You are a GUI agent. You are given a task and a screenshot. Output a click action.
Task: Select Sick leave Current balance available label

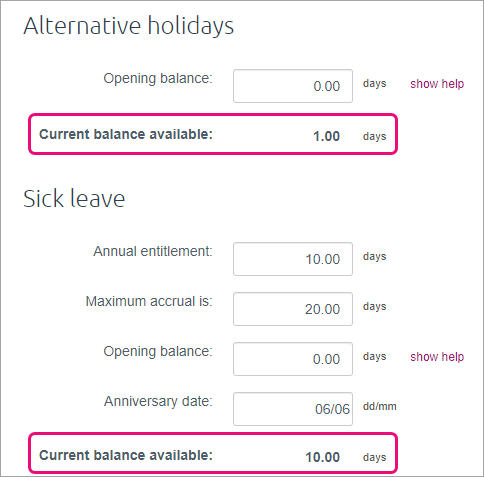(126, 455)
